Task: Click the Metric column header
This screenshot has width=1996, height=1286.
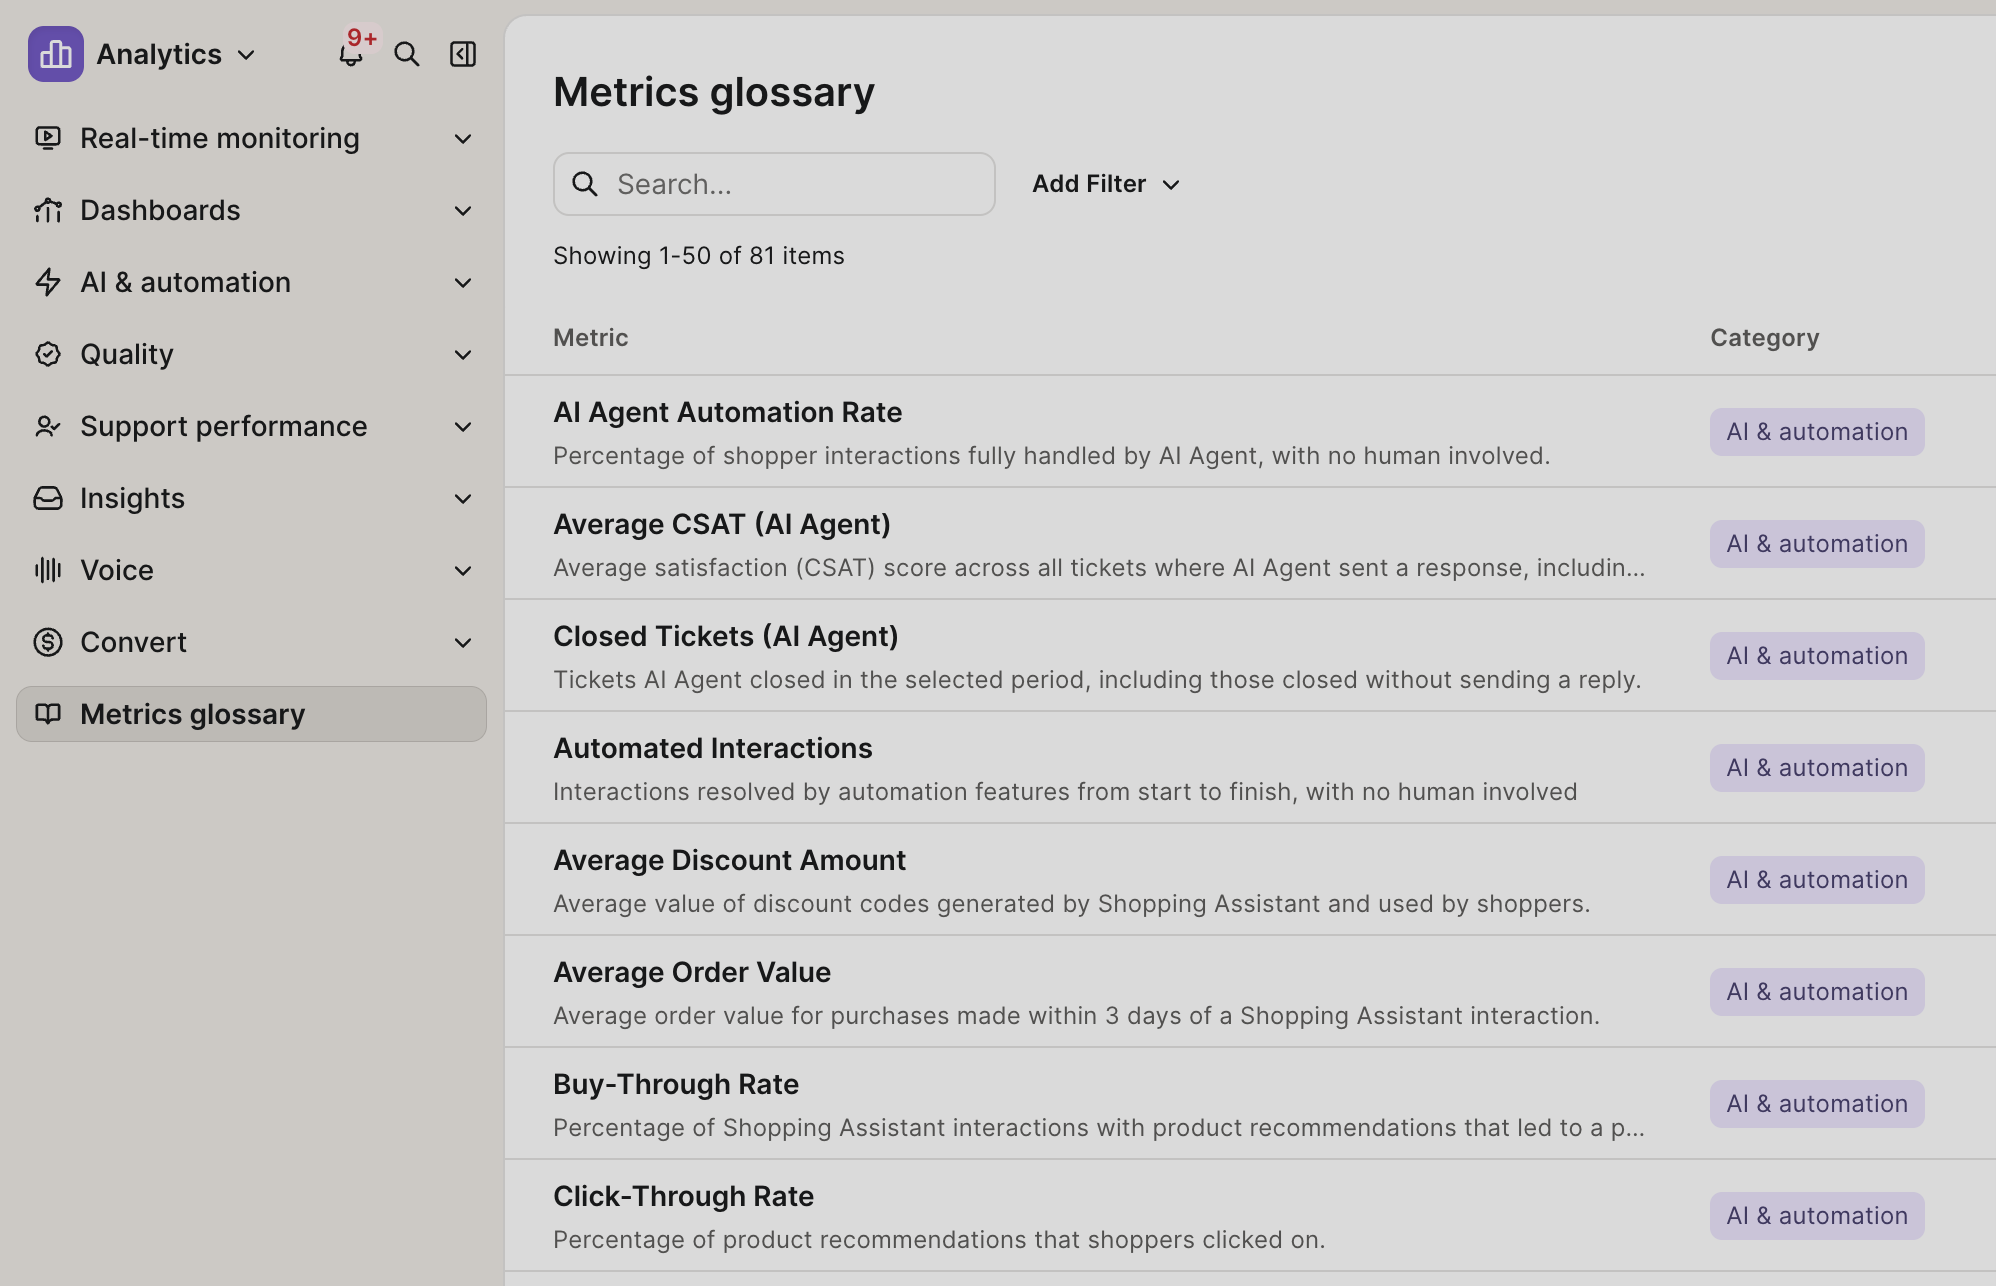Action: (590, 338)
